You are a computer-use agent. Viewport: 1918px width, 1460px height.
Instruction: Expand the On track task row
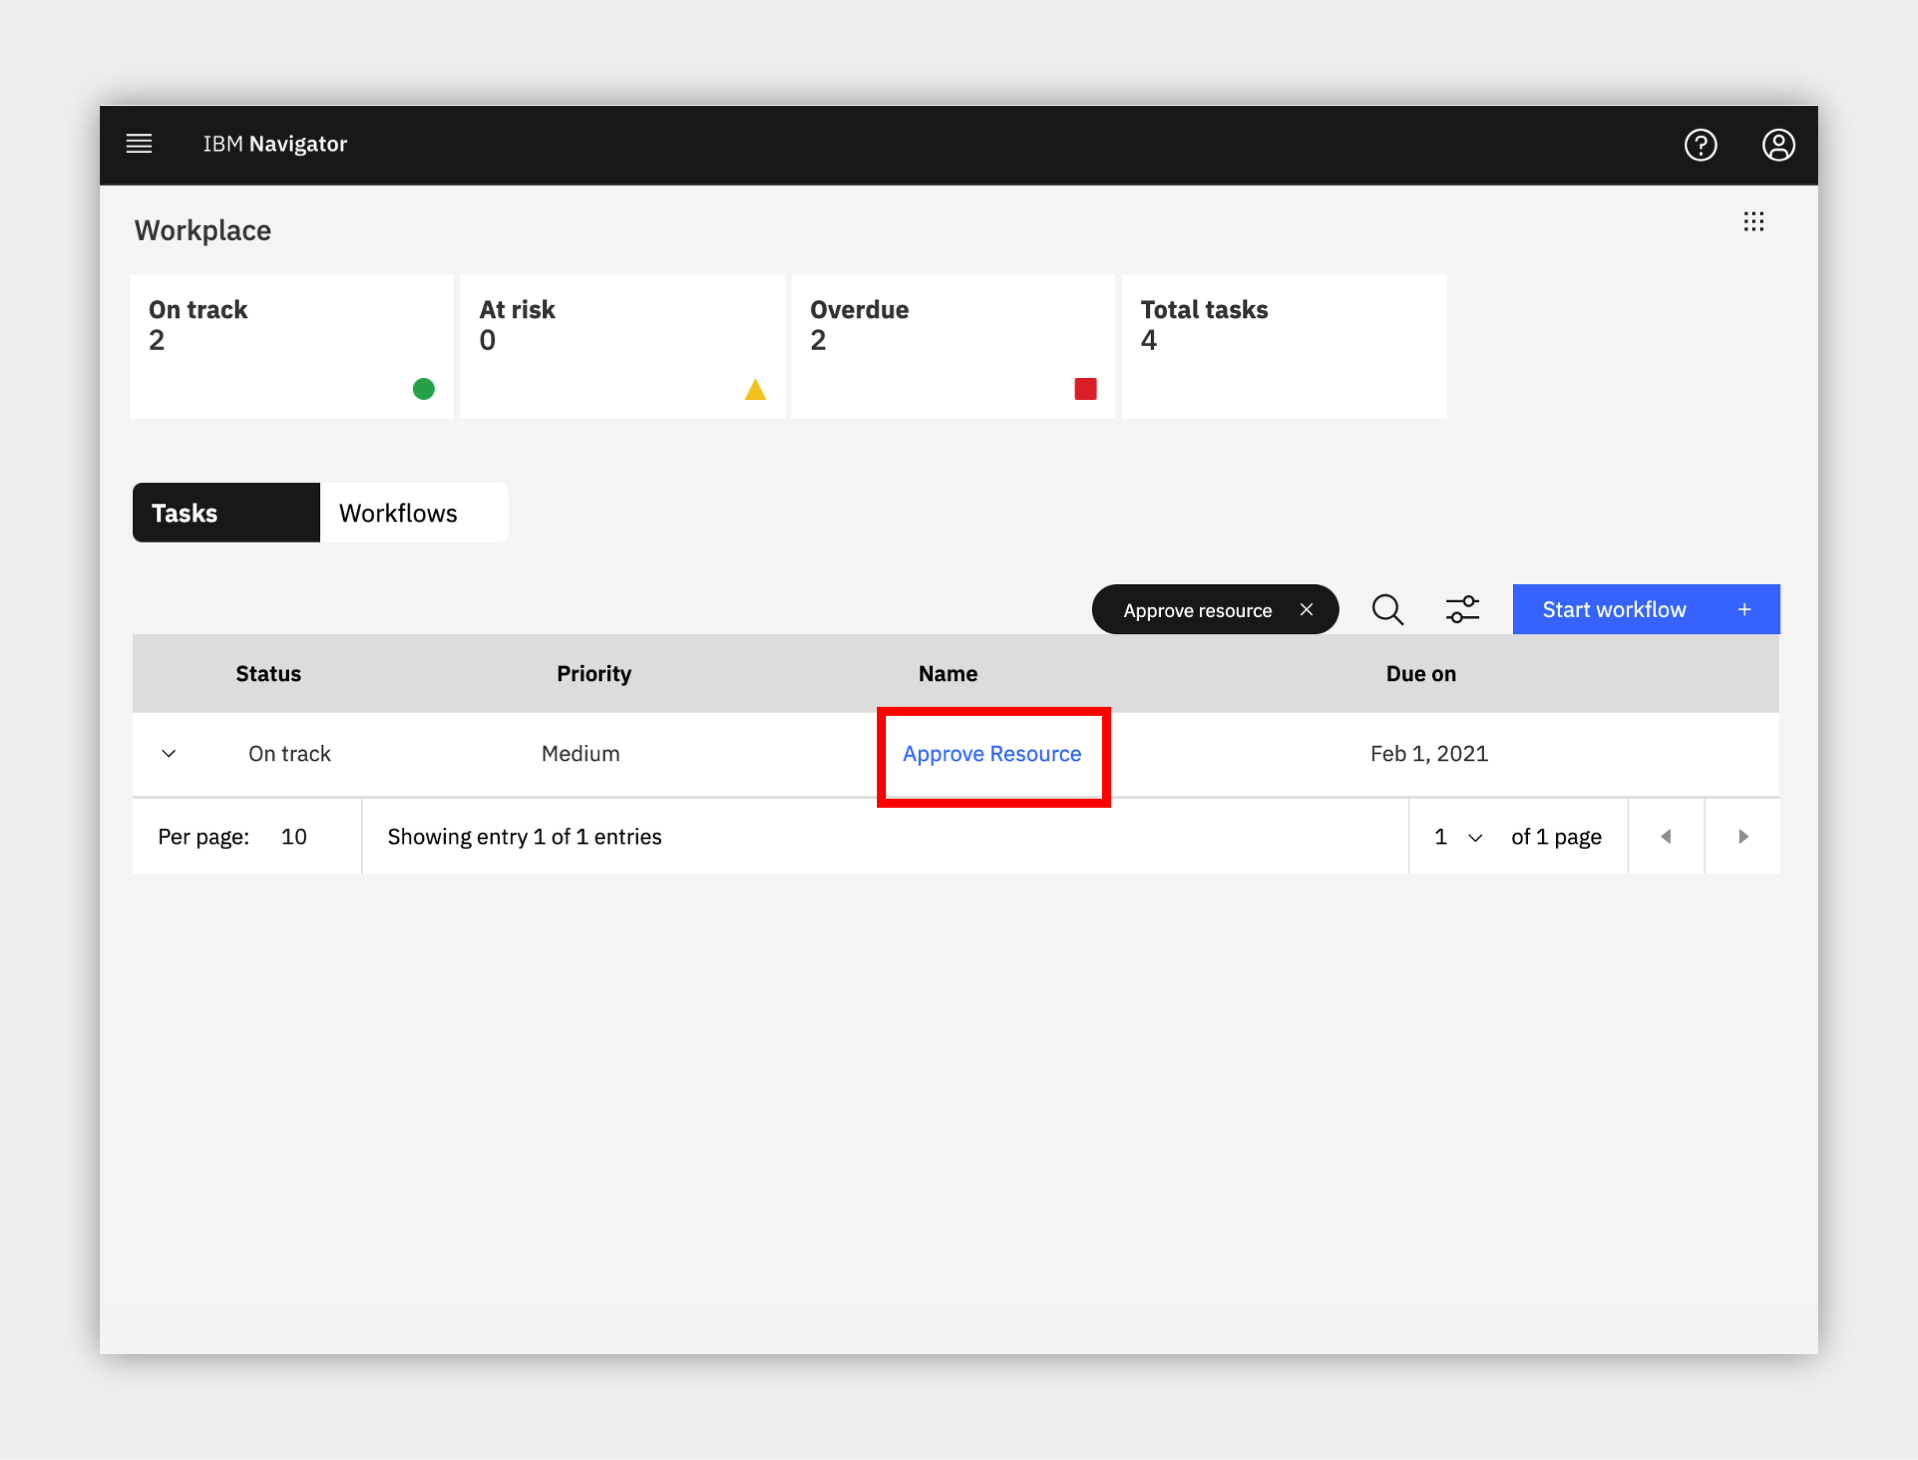[169, 753]
